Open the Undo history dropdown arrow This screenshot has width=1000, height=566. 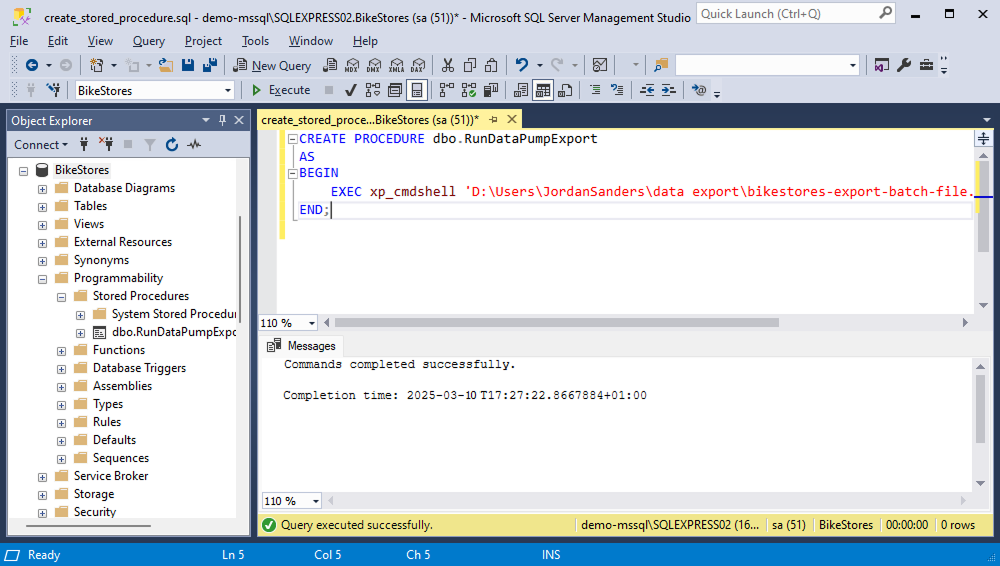[540, 65]
